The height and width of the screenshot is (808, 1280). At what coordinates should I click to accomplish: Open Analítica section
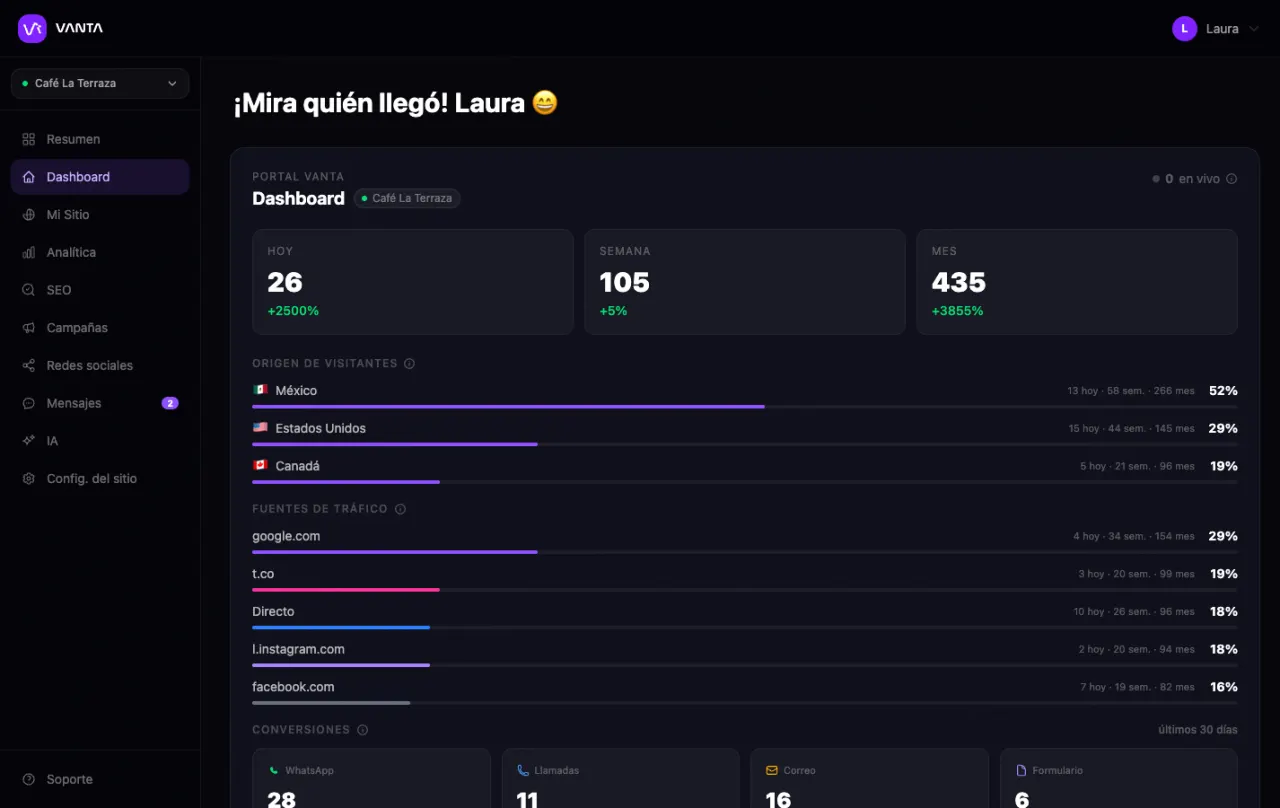(x=100, y=253)
